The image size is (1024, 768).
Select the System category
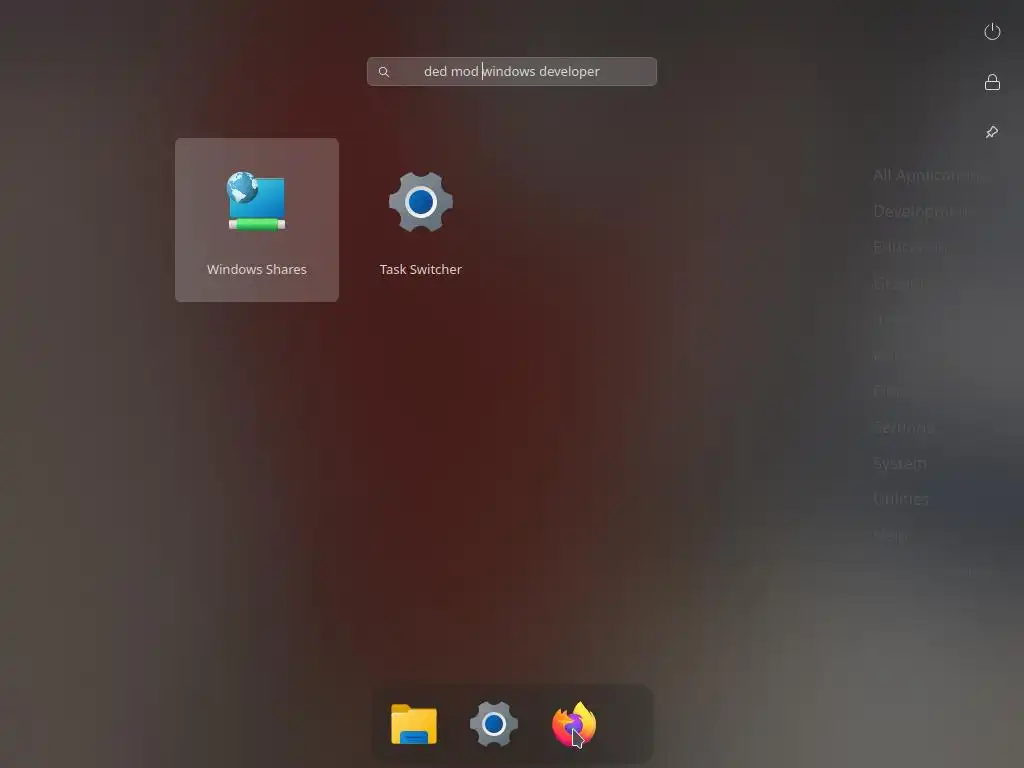click(900, 463)
